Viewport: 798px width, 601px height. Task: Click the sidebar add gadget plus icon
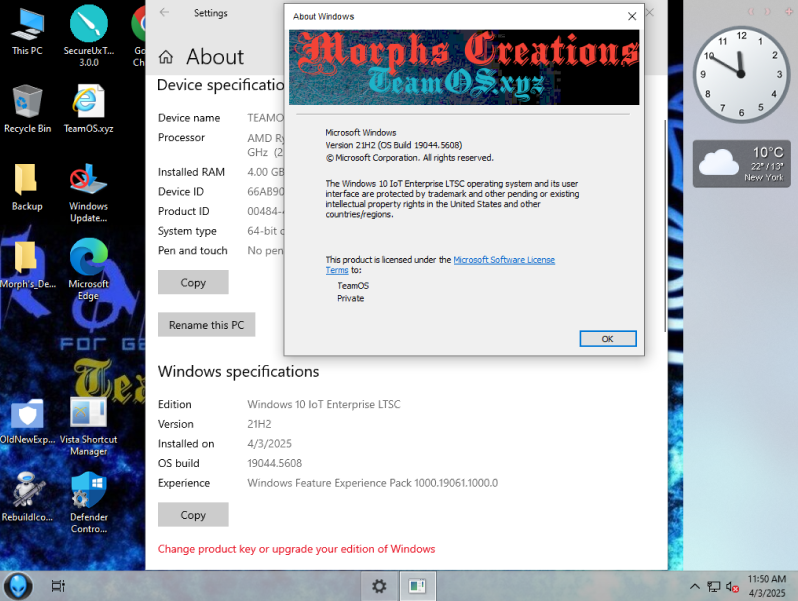(x=788, y=11)
